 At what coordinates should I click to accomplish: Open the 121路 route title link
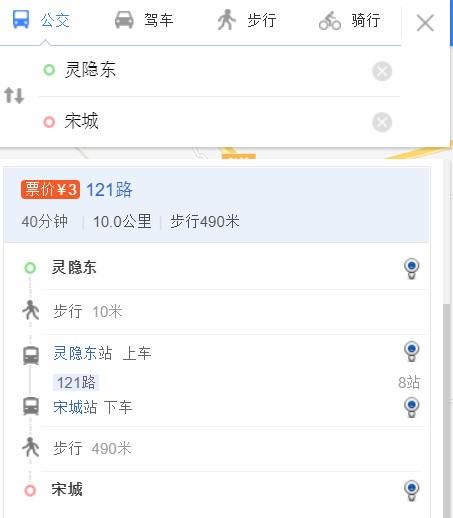coord(109,190)
